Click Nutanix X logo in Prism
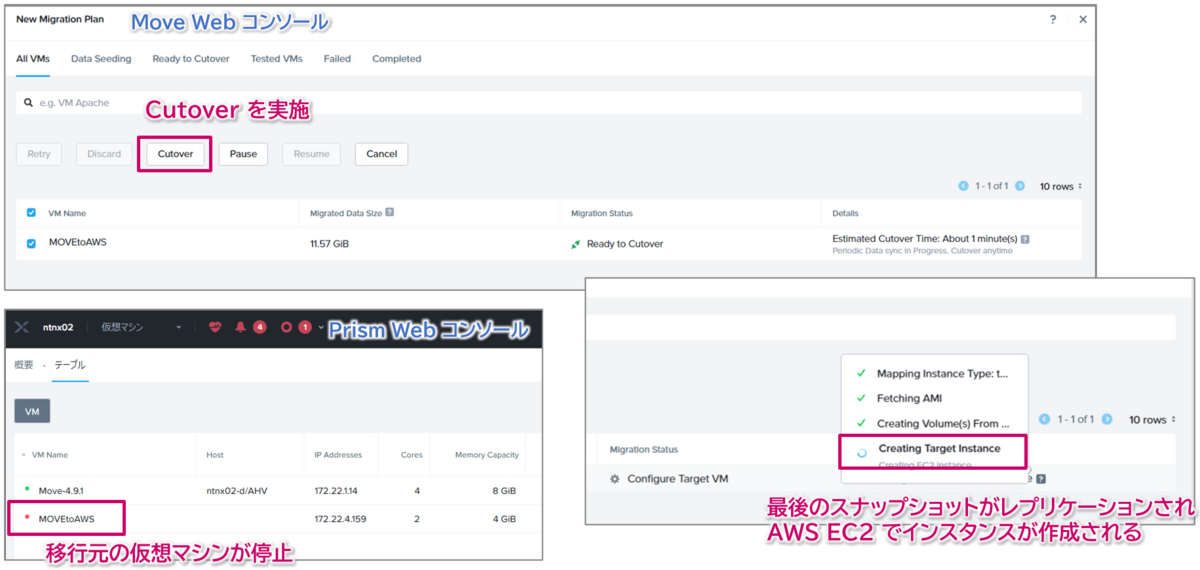Screen dimensions: 1200x570 click(24, 327)
